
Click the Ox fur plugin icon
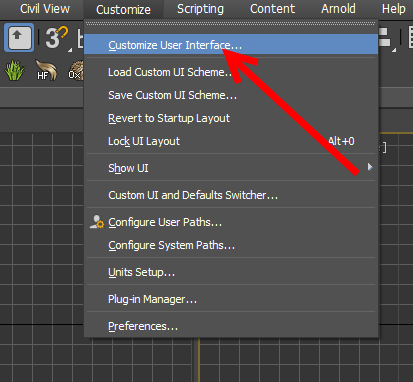click(76, 70)
